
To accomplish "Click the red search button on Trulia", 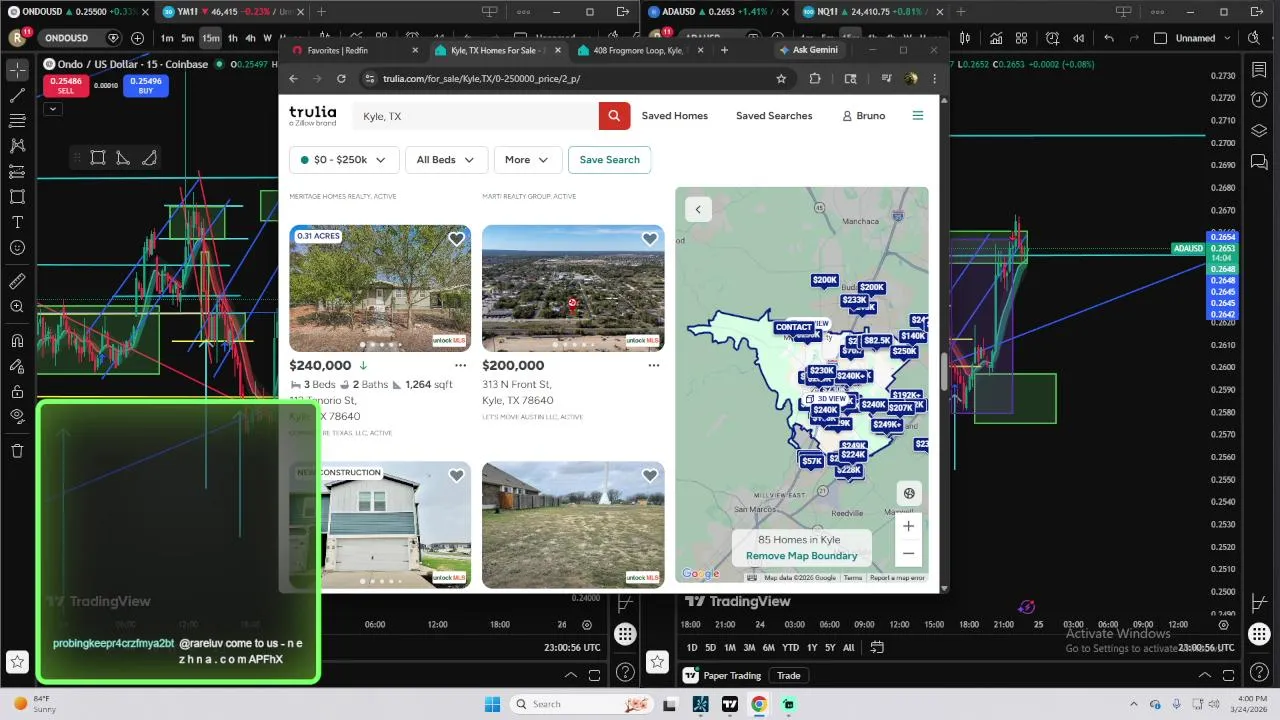I will pyautogui.click(x=615, y=116).
